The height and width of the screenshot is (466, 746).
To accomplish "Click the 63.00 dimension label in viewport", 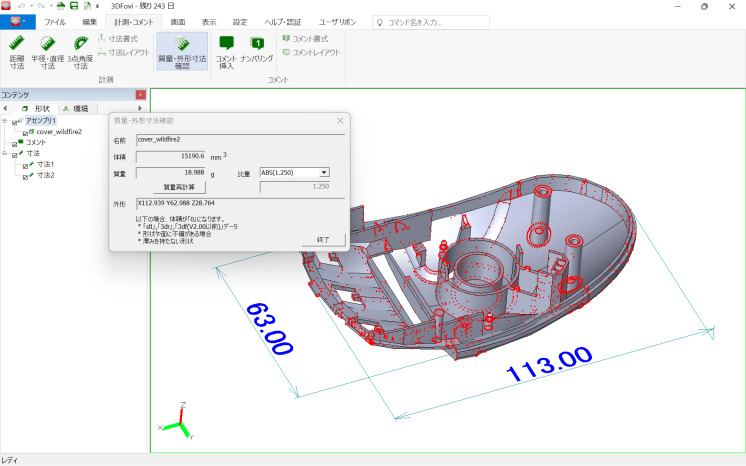I will tap(269, 329).
